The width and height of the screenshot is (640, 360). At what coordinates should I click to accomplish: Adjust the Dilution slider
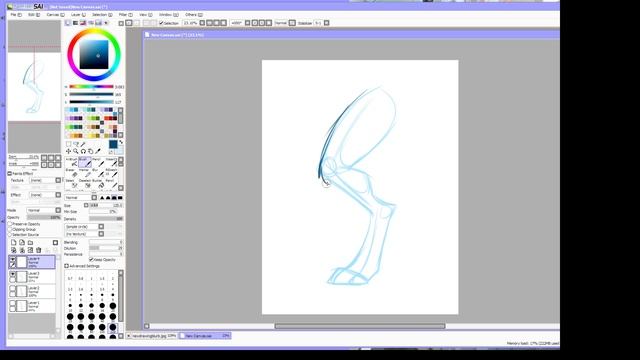click(106, 248)
